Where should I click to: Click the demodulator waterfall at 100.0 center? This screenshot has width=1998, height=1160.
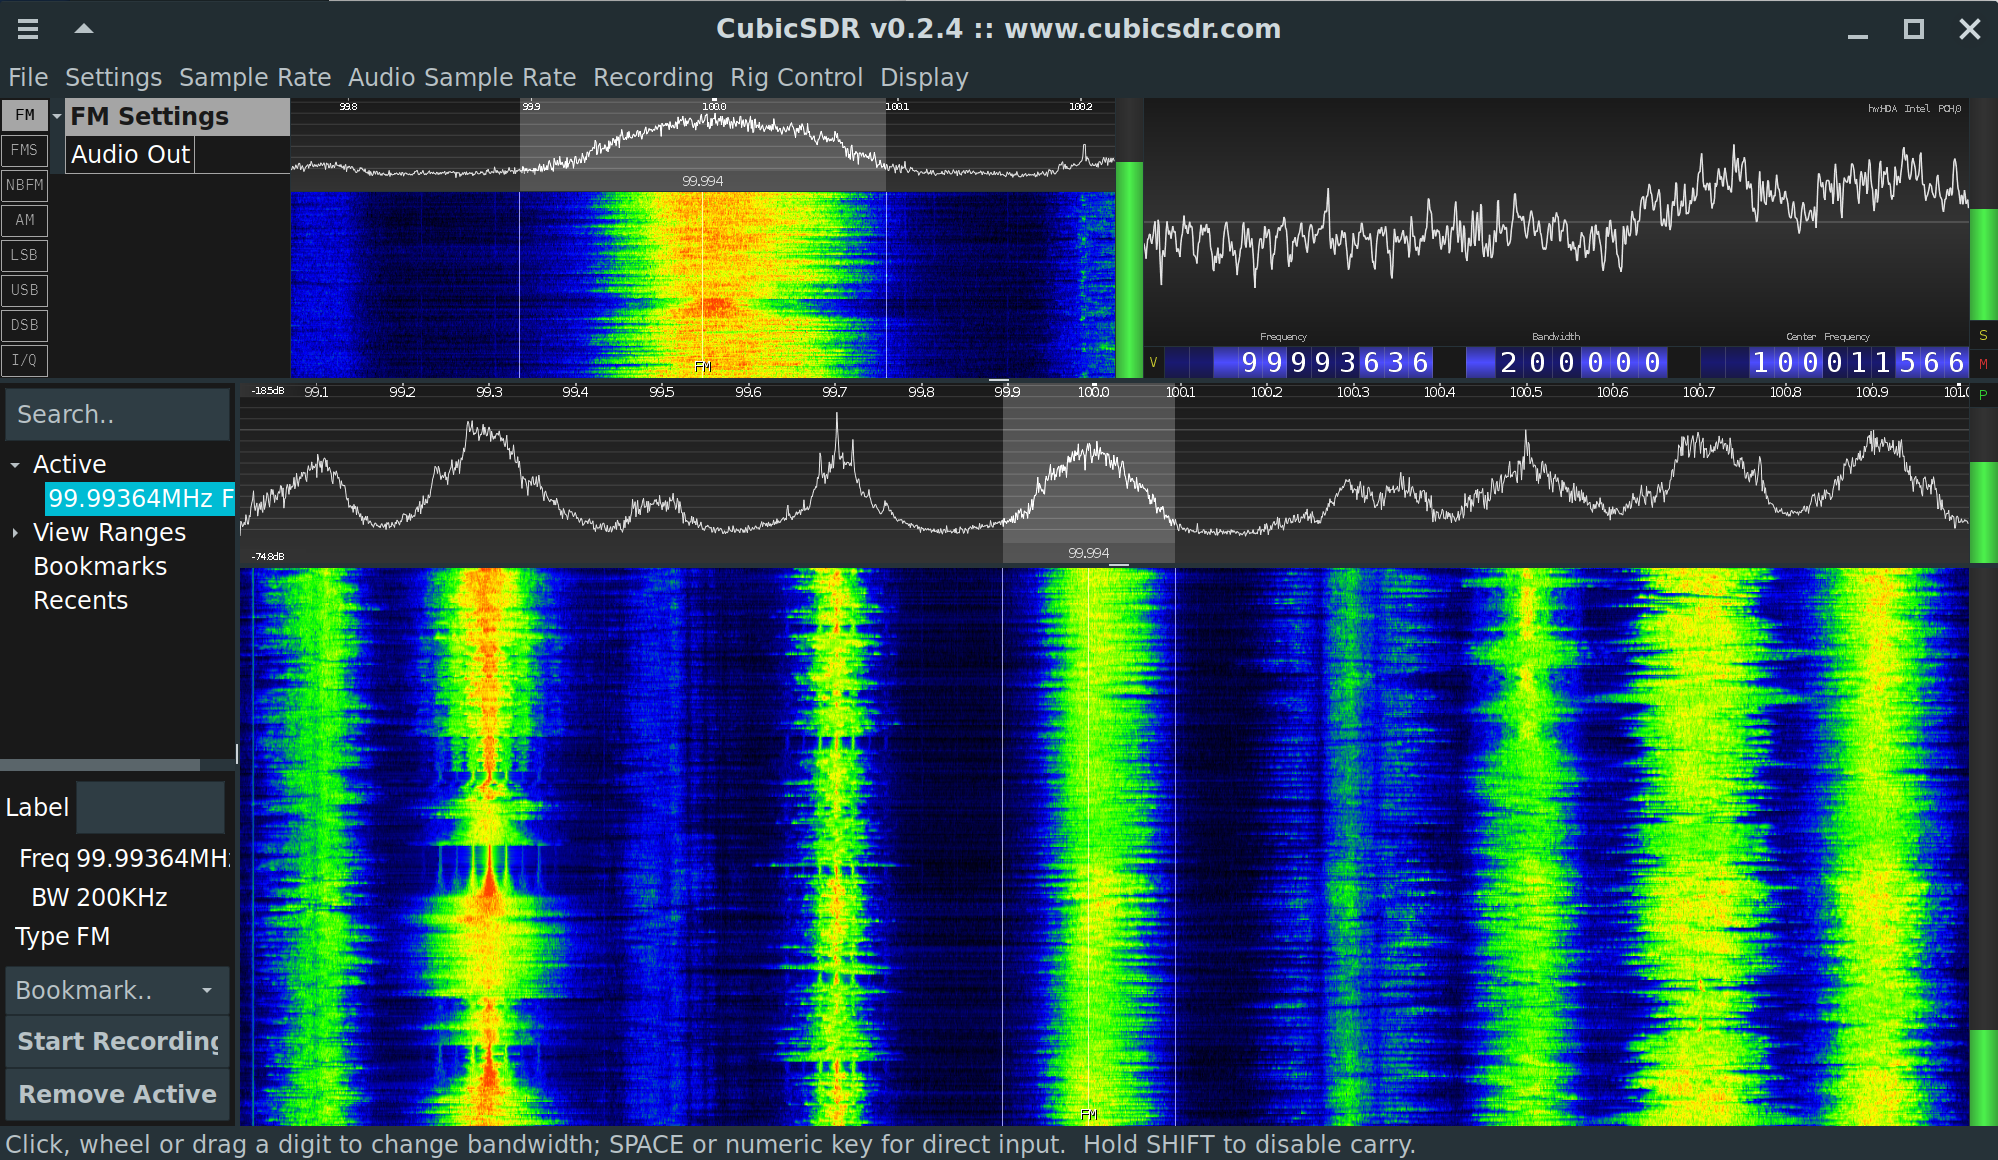[713, 285]
